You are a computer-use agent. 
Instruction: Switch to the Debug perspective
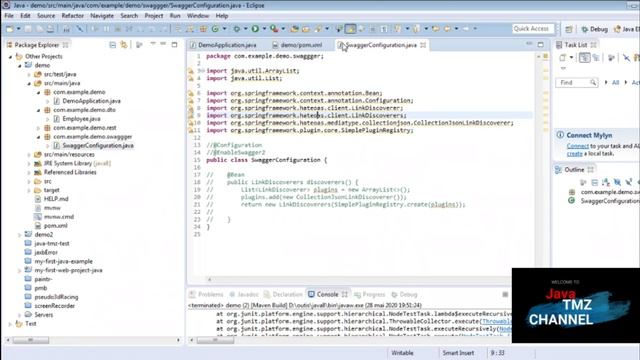[x=594, y=29]
